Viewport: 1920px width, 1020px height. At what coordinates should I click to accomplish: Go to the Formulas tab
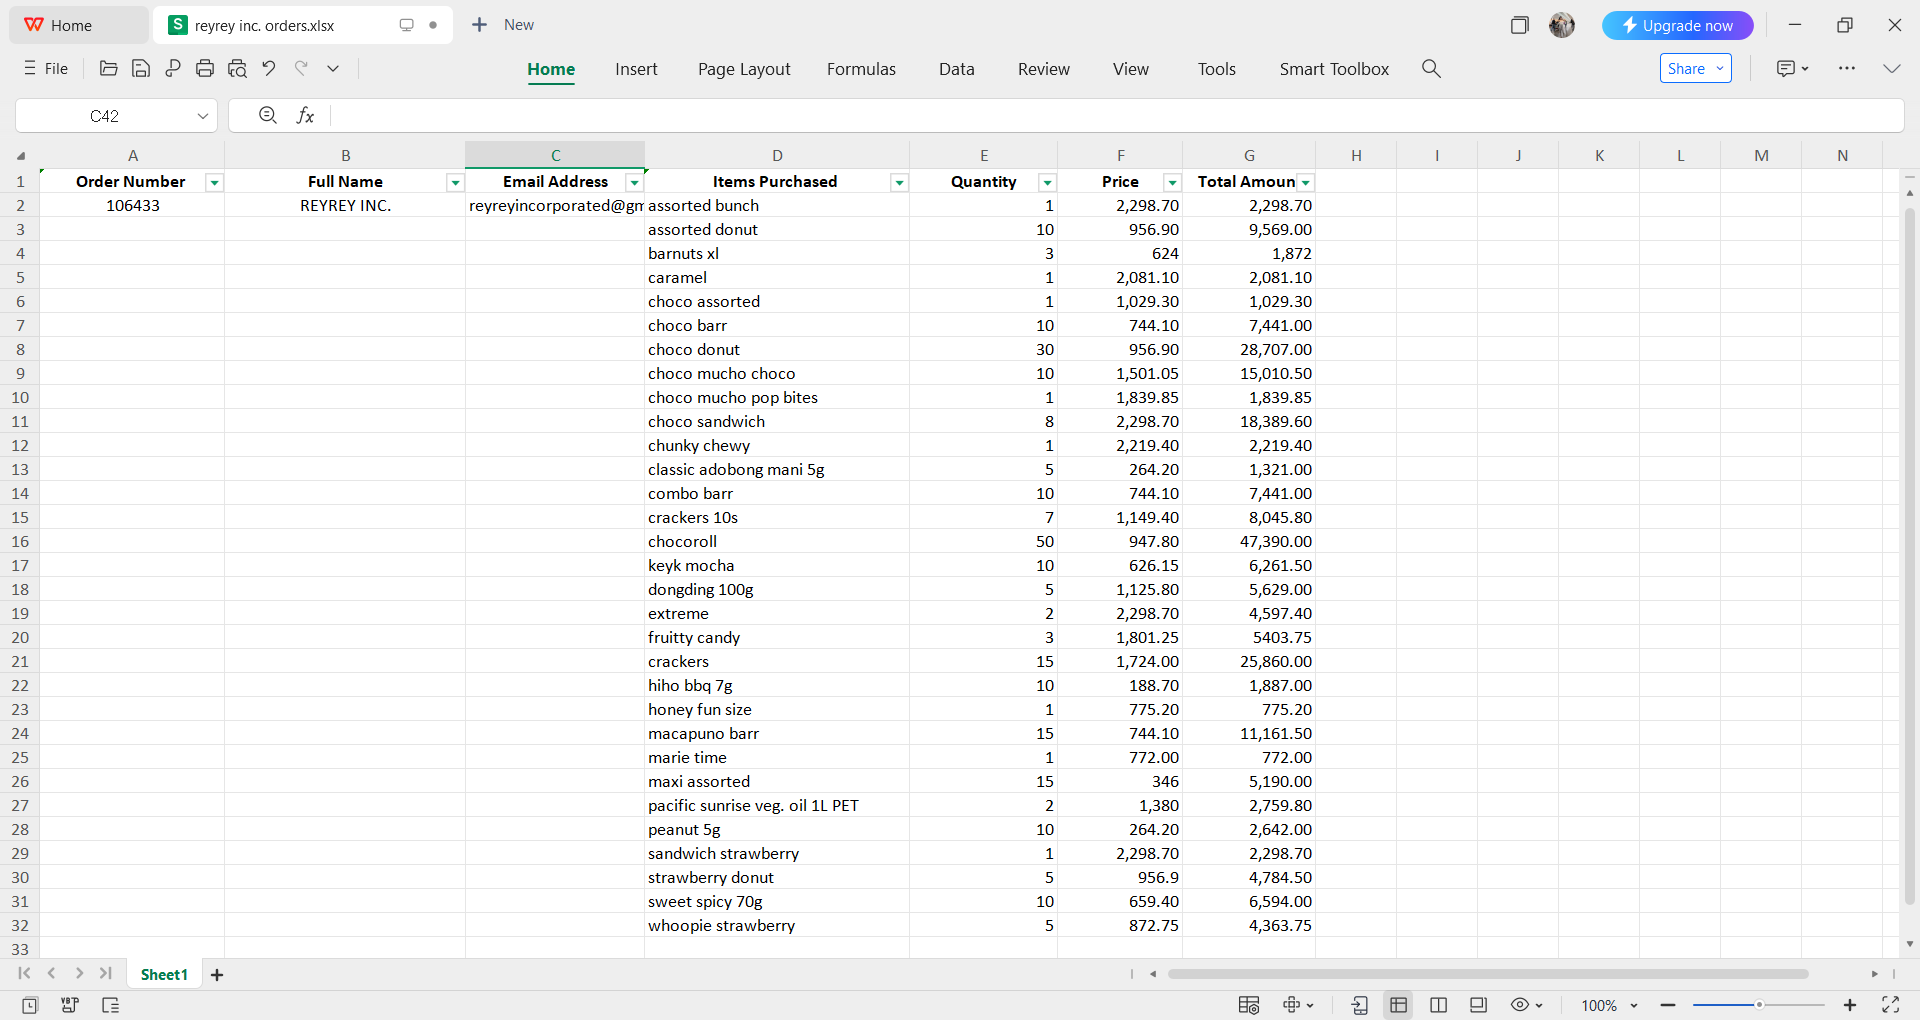point(861,69)
